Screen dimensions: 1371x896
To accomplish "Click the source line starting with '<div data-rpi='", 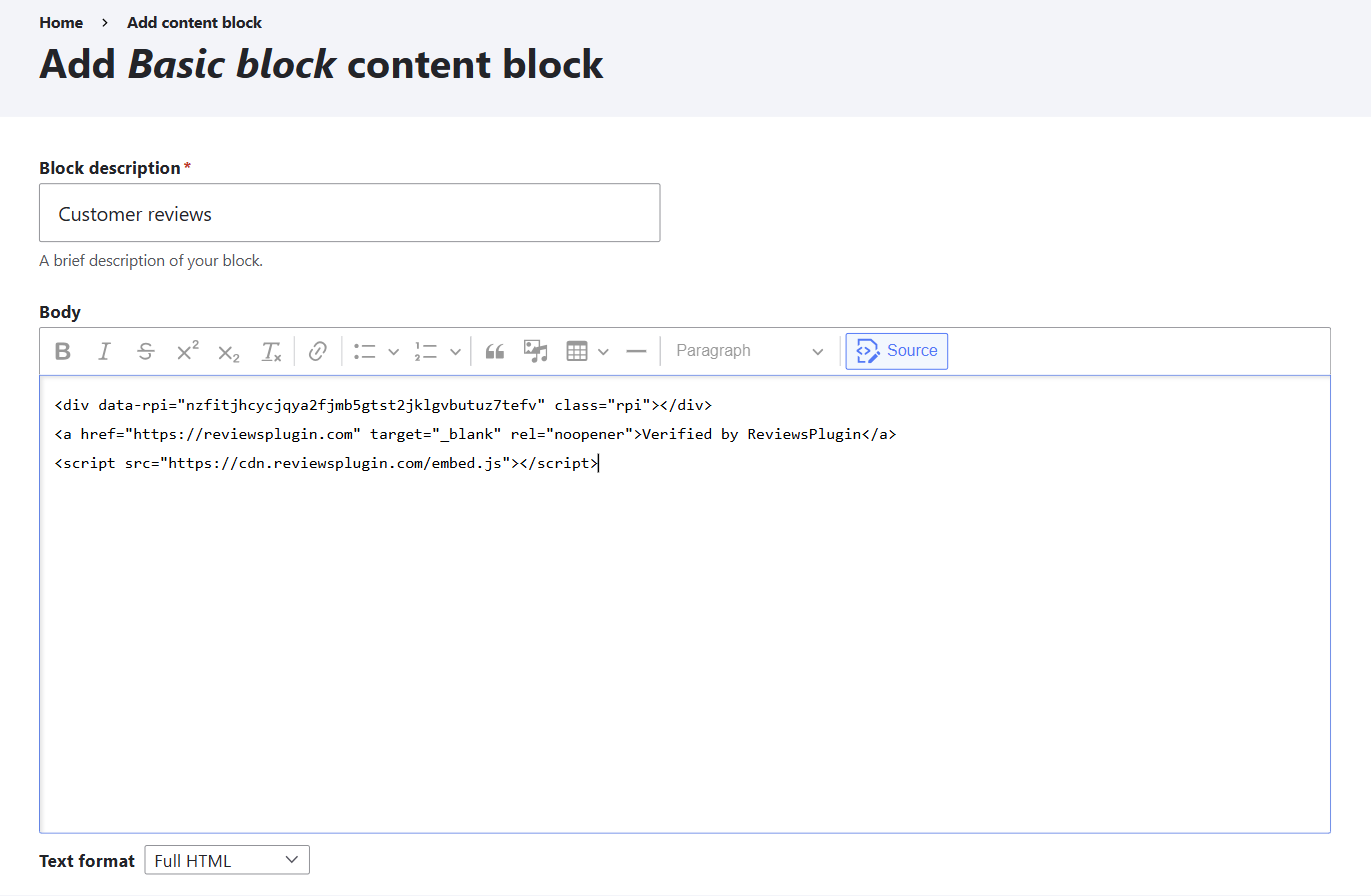I will pyautogui.click(x=383, y=405).
